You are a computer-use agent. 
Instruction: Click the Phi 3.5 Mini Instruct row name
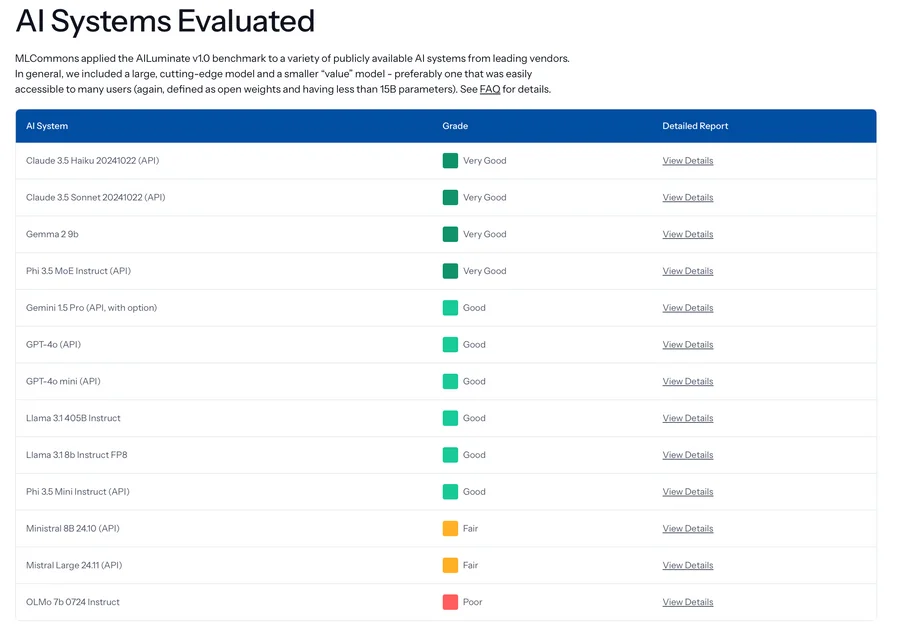(78, 492)
